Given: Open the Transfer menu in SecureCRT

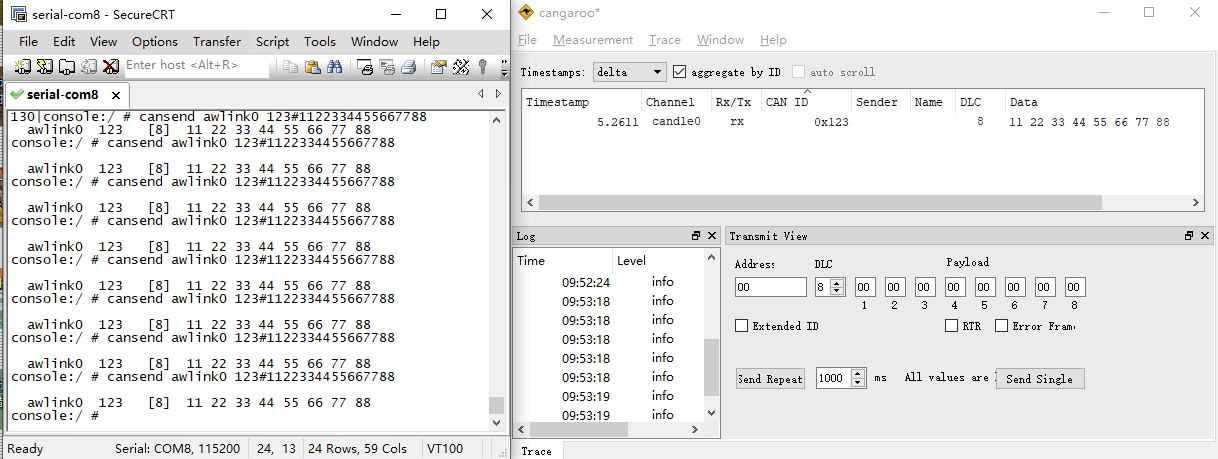Looking at the screenshot, I should pyautogui.click(x=217, y=41).
